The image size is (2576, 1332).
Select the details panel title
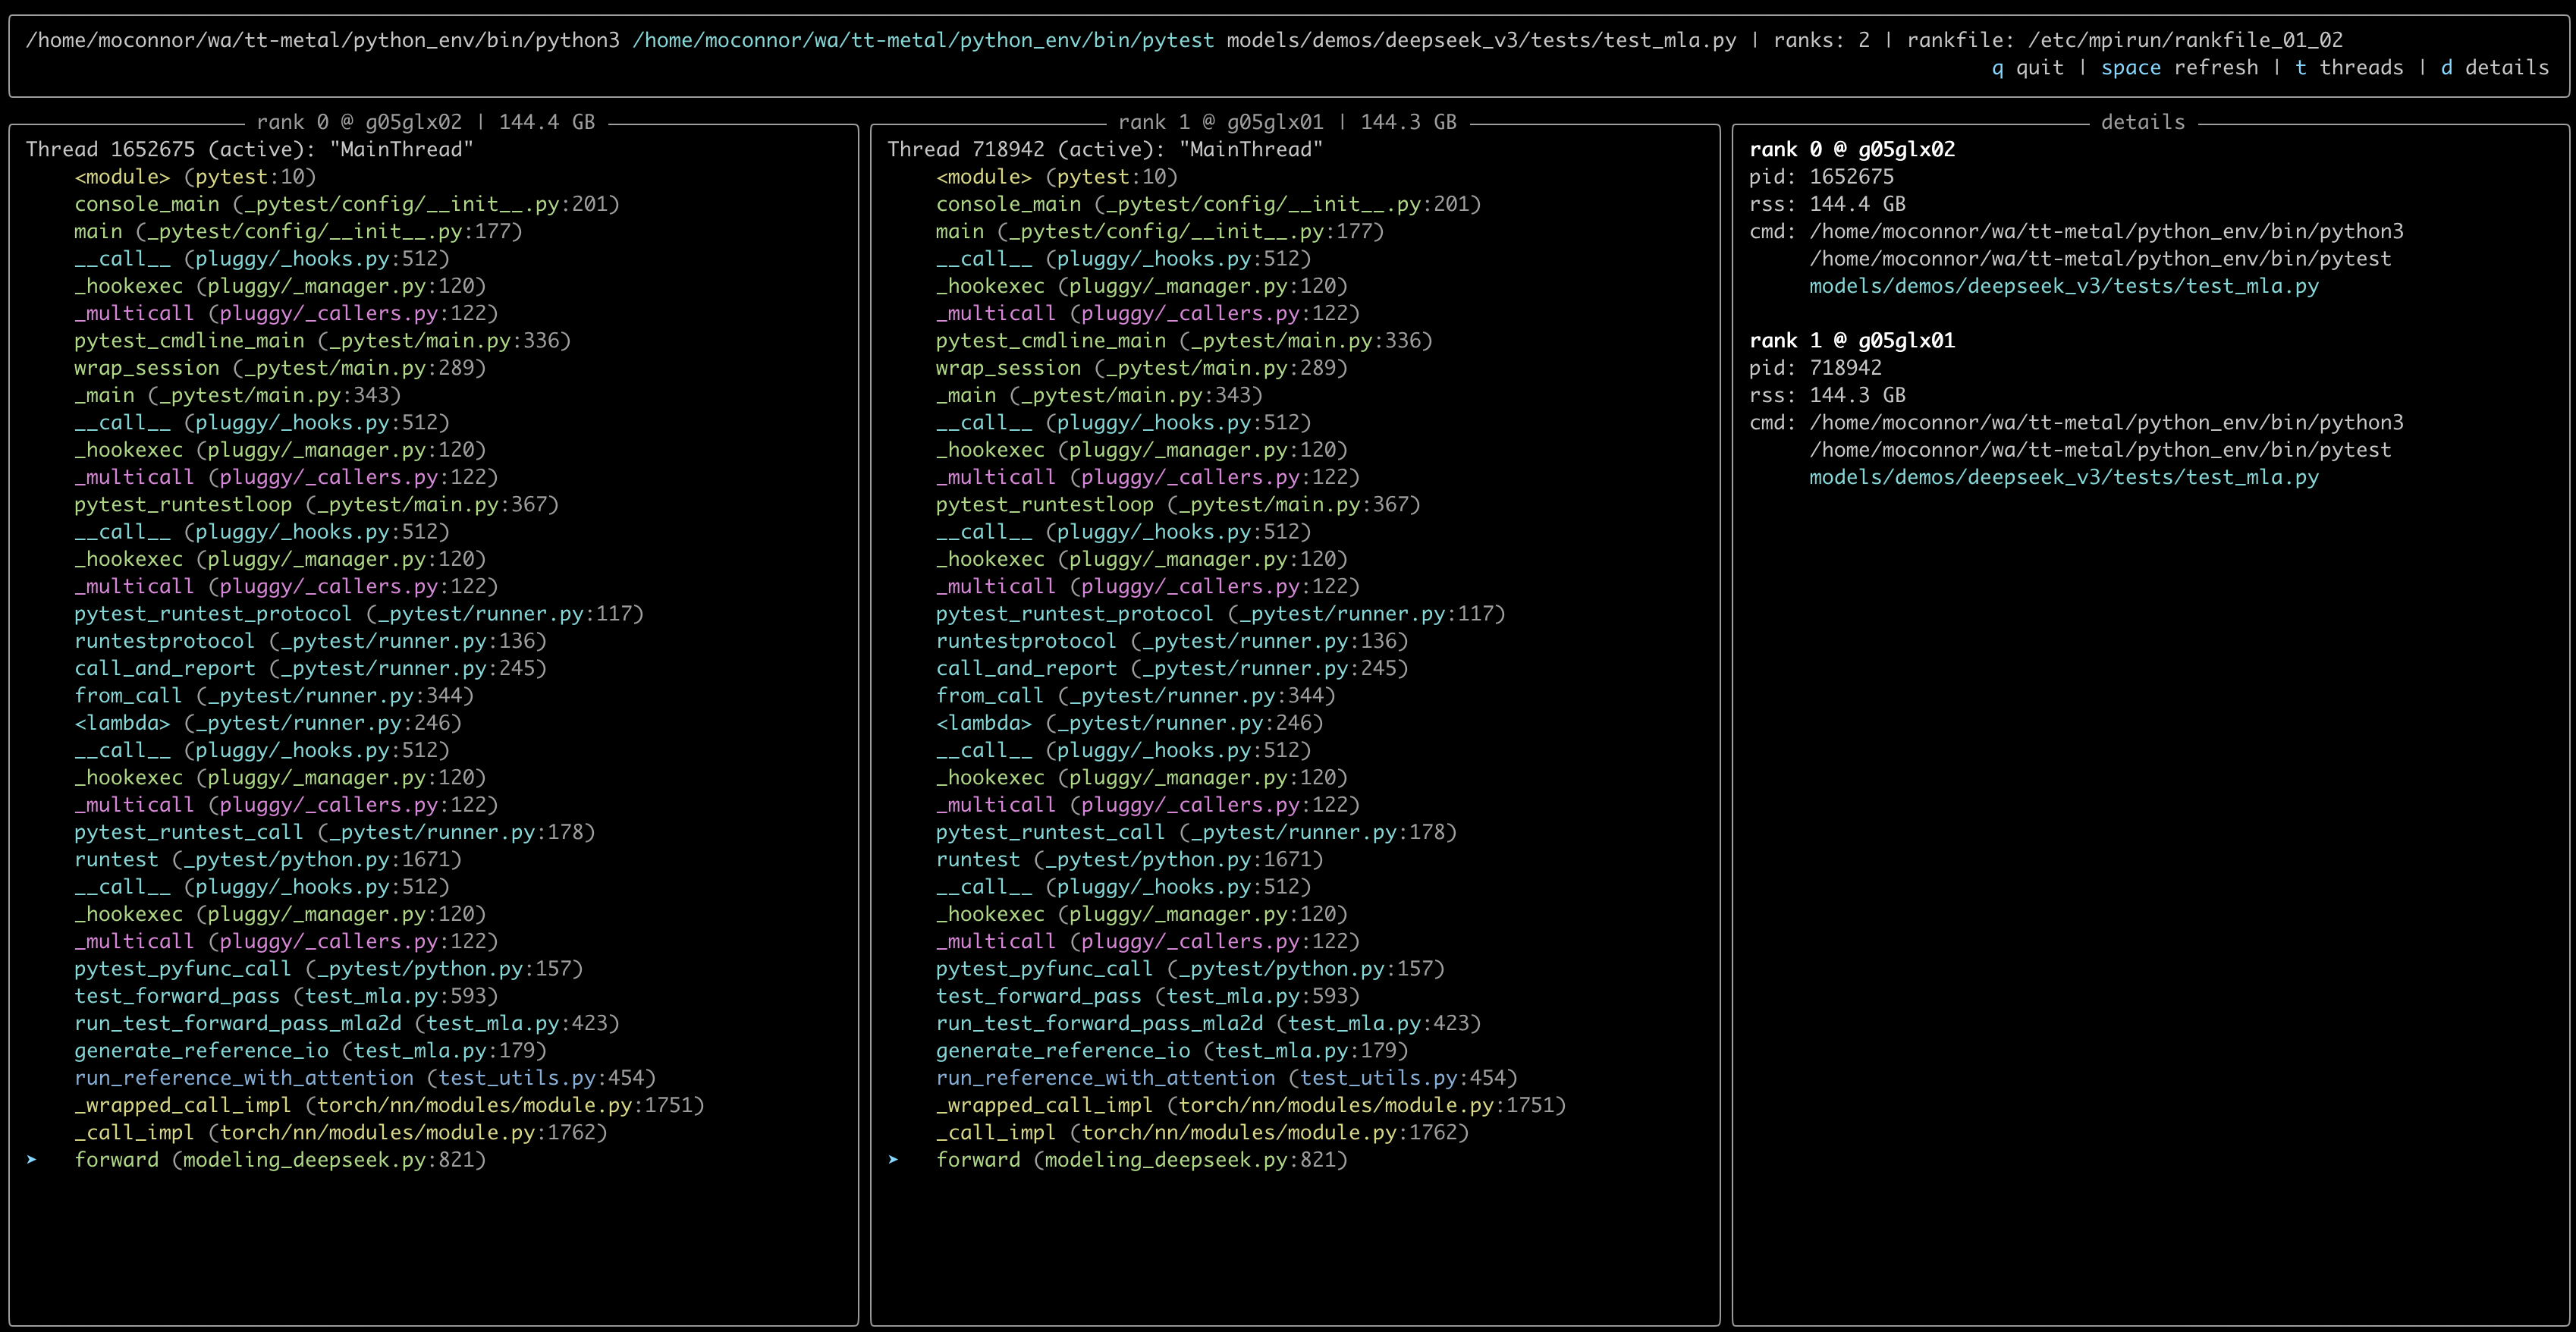[x=2143, y=122]
